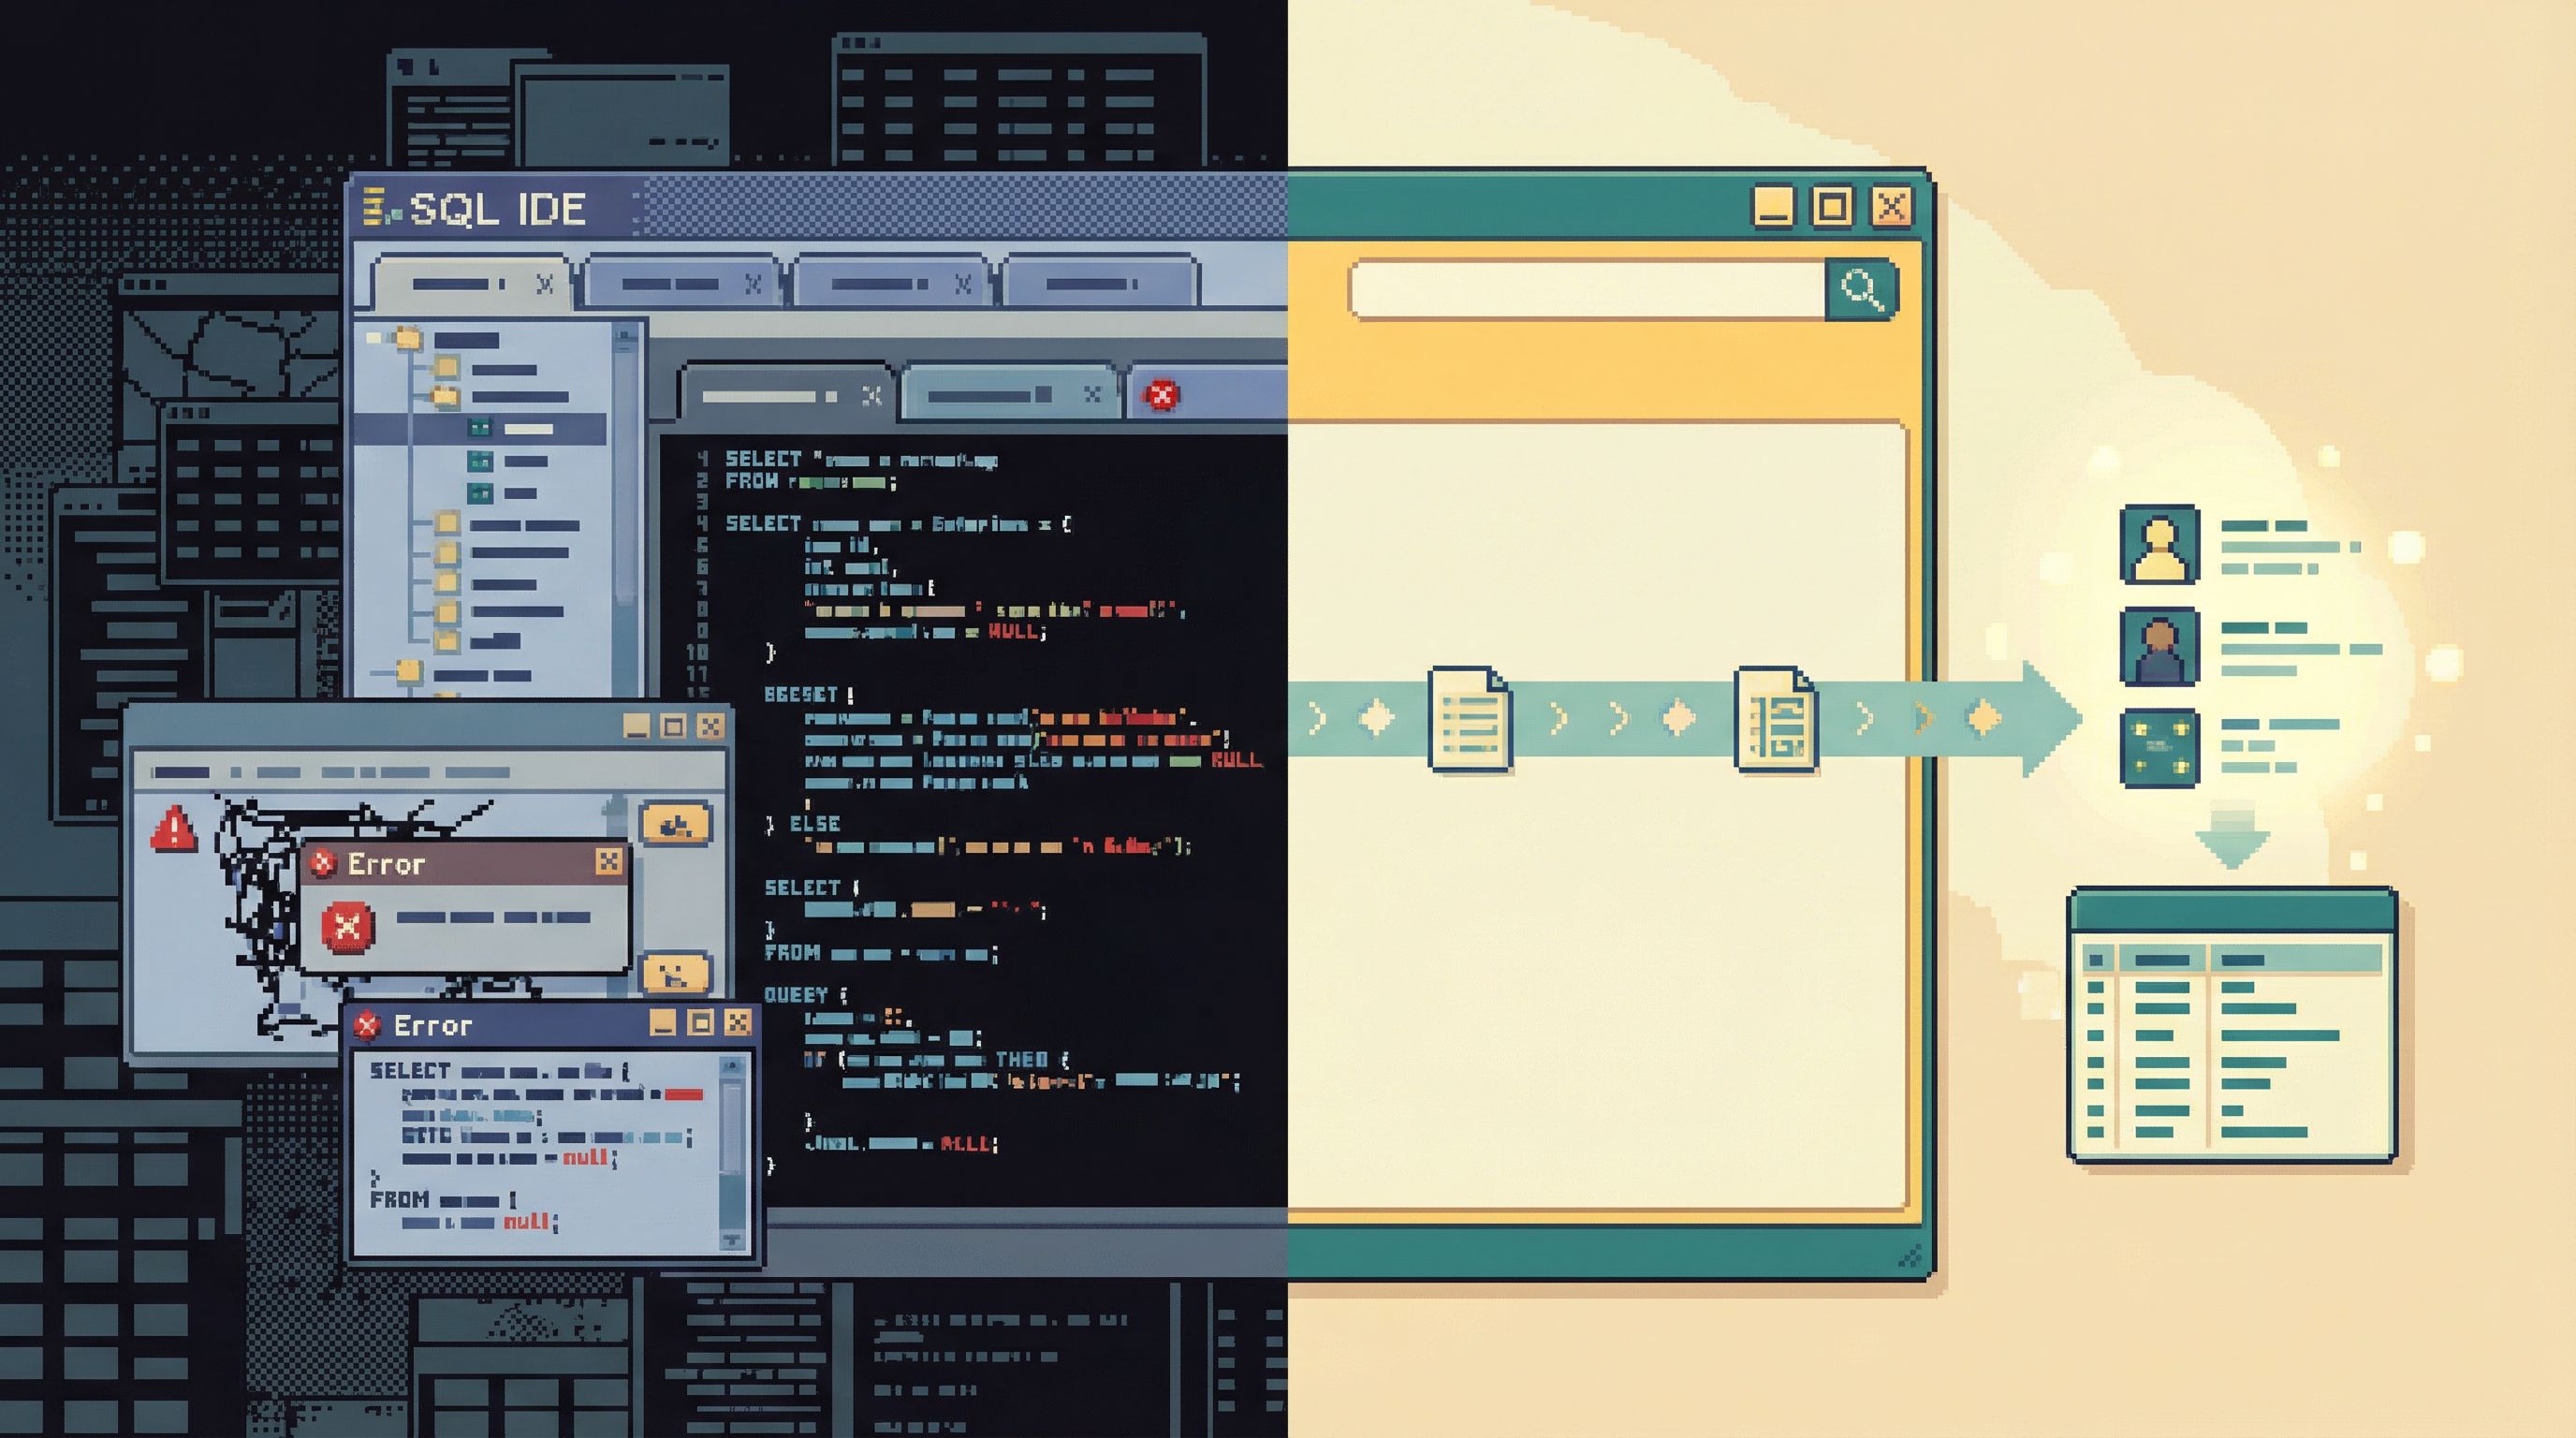Click the second document icon on arrow

pyautogui.click(x=1775, y=718)
